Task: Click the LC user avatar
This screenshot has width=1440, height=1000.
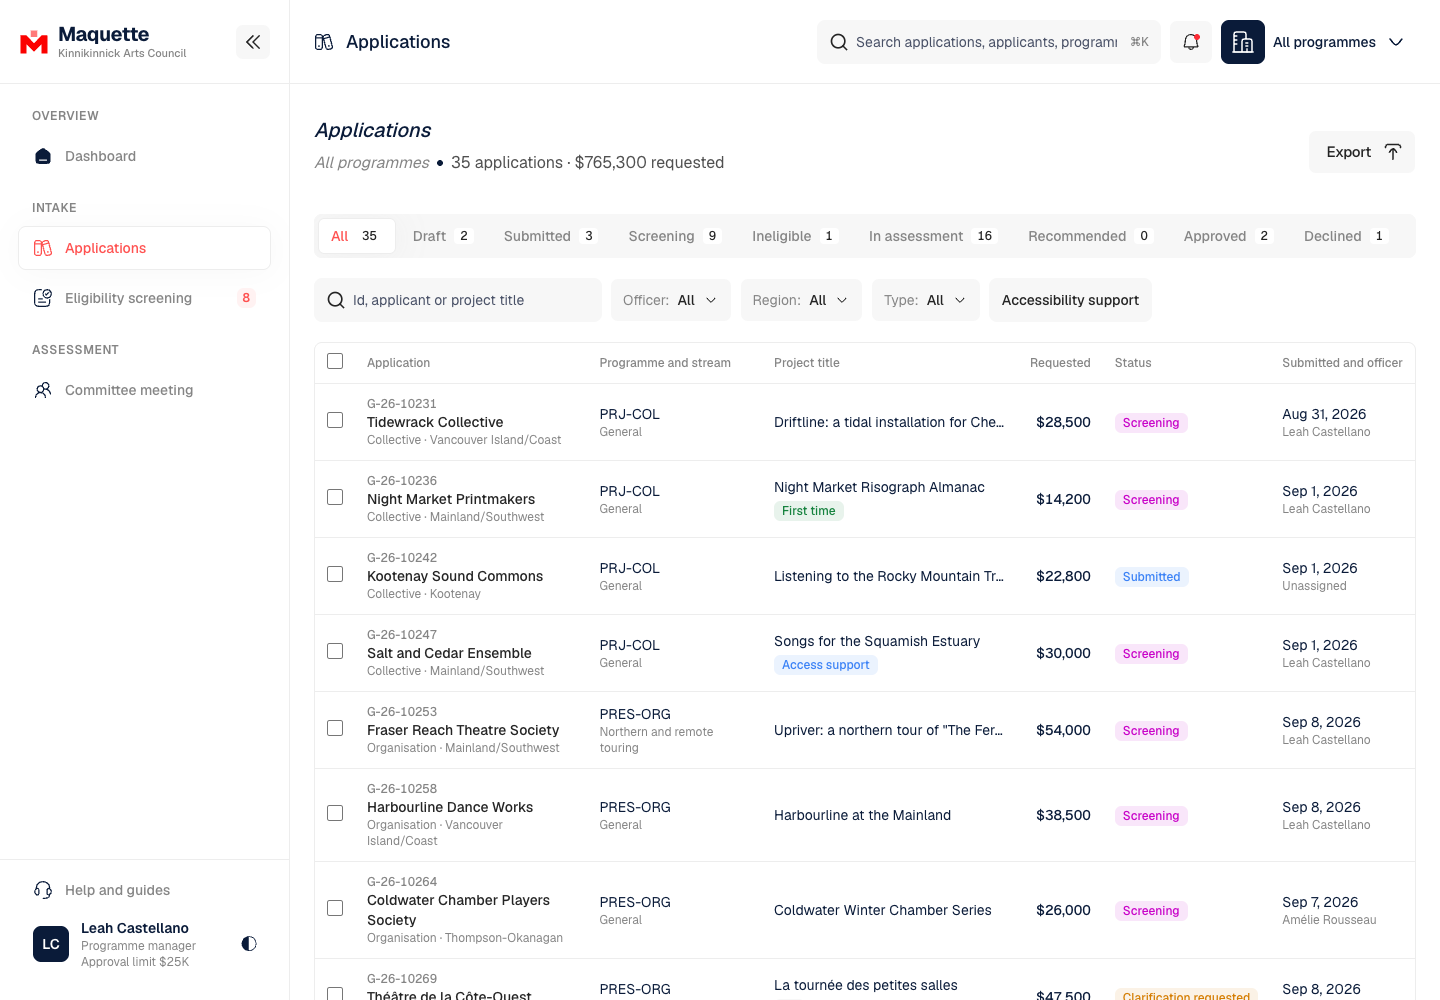Action: 51,944
